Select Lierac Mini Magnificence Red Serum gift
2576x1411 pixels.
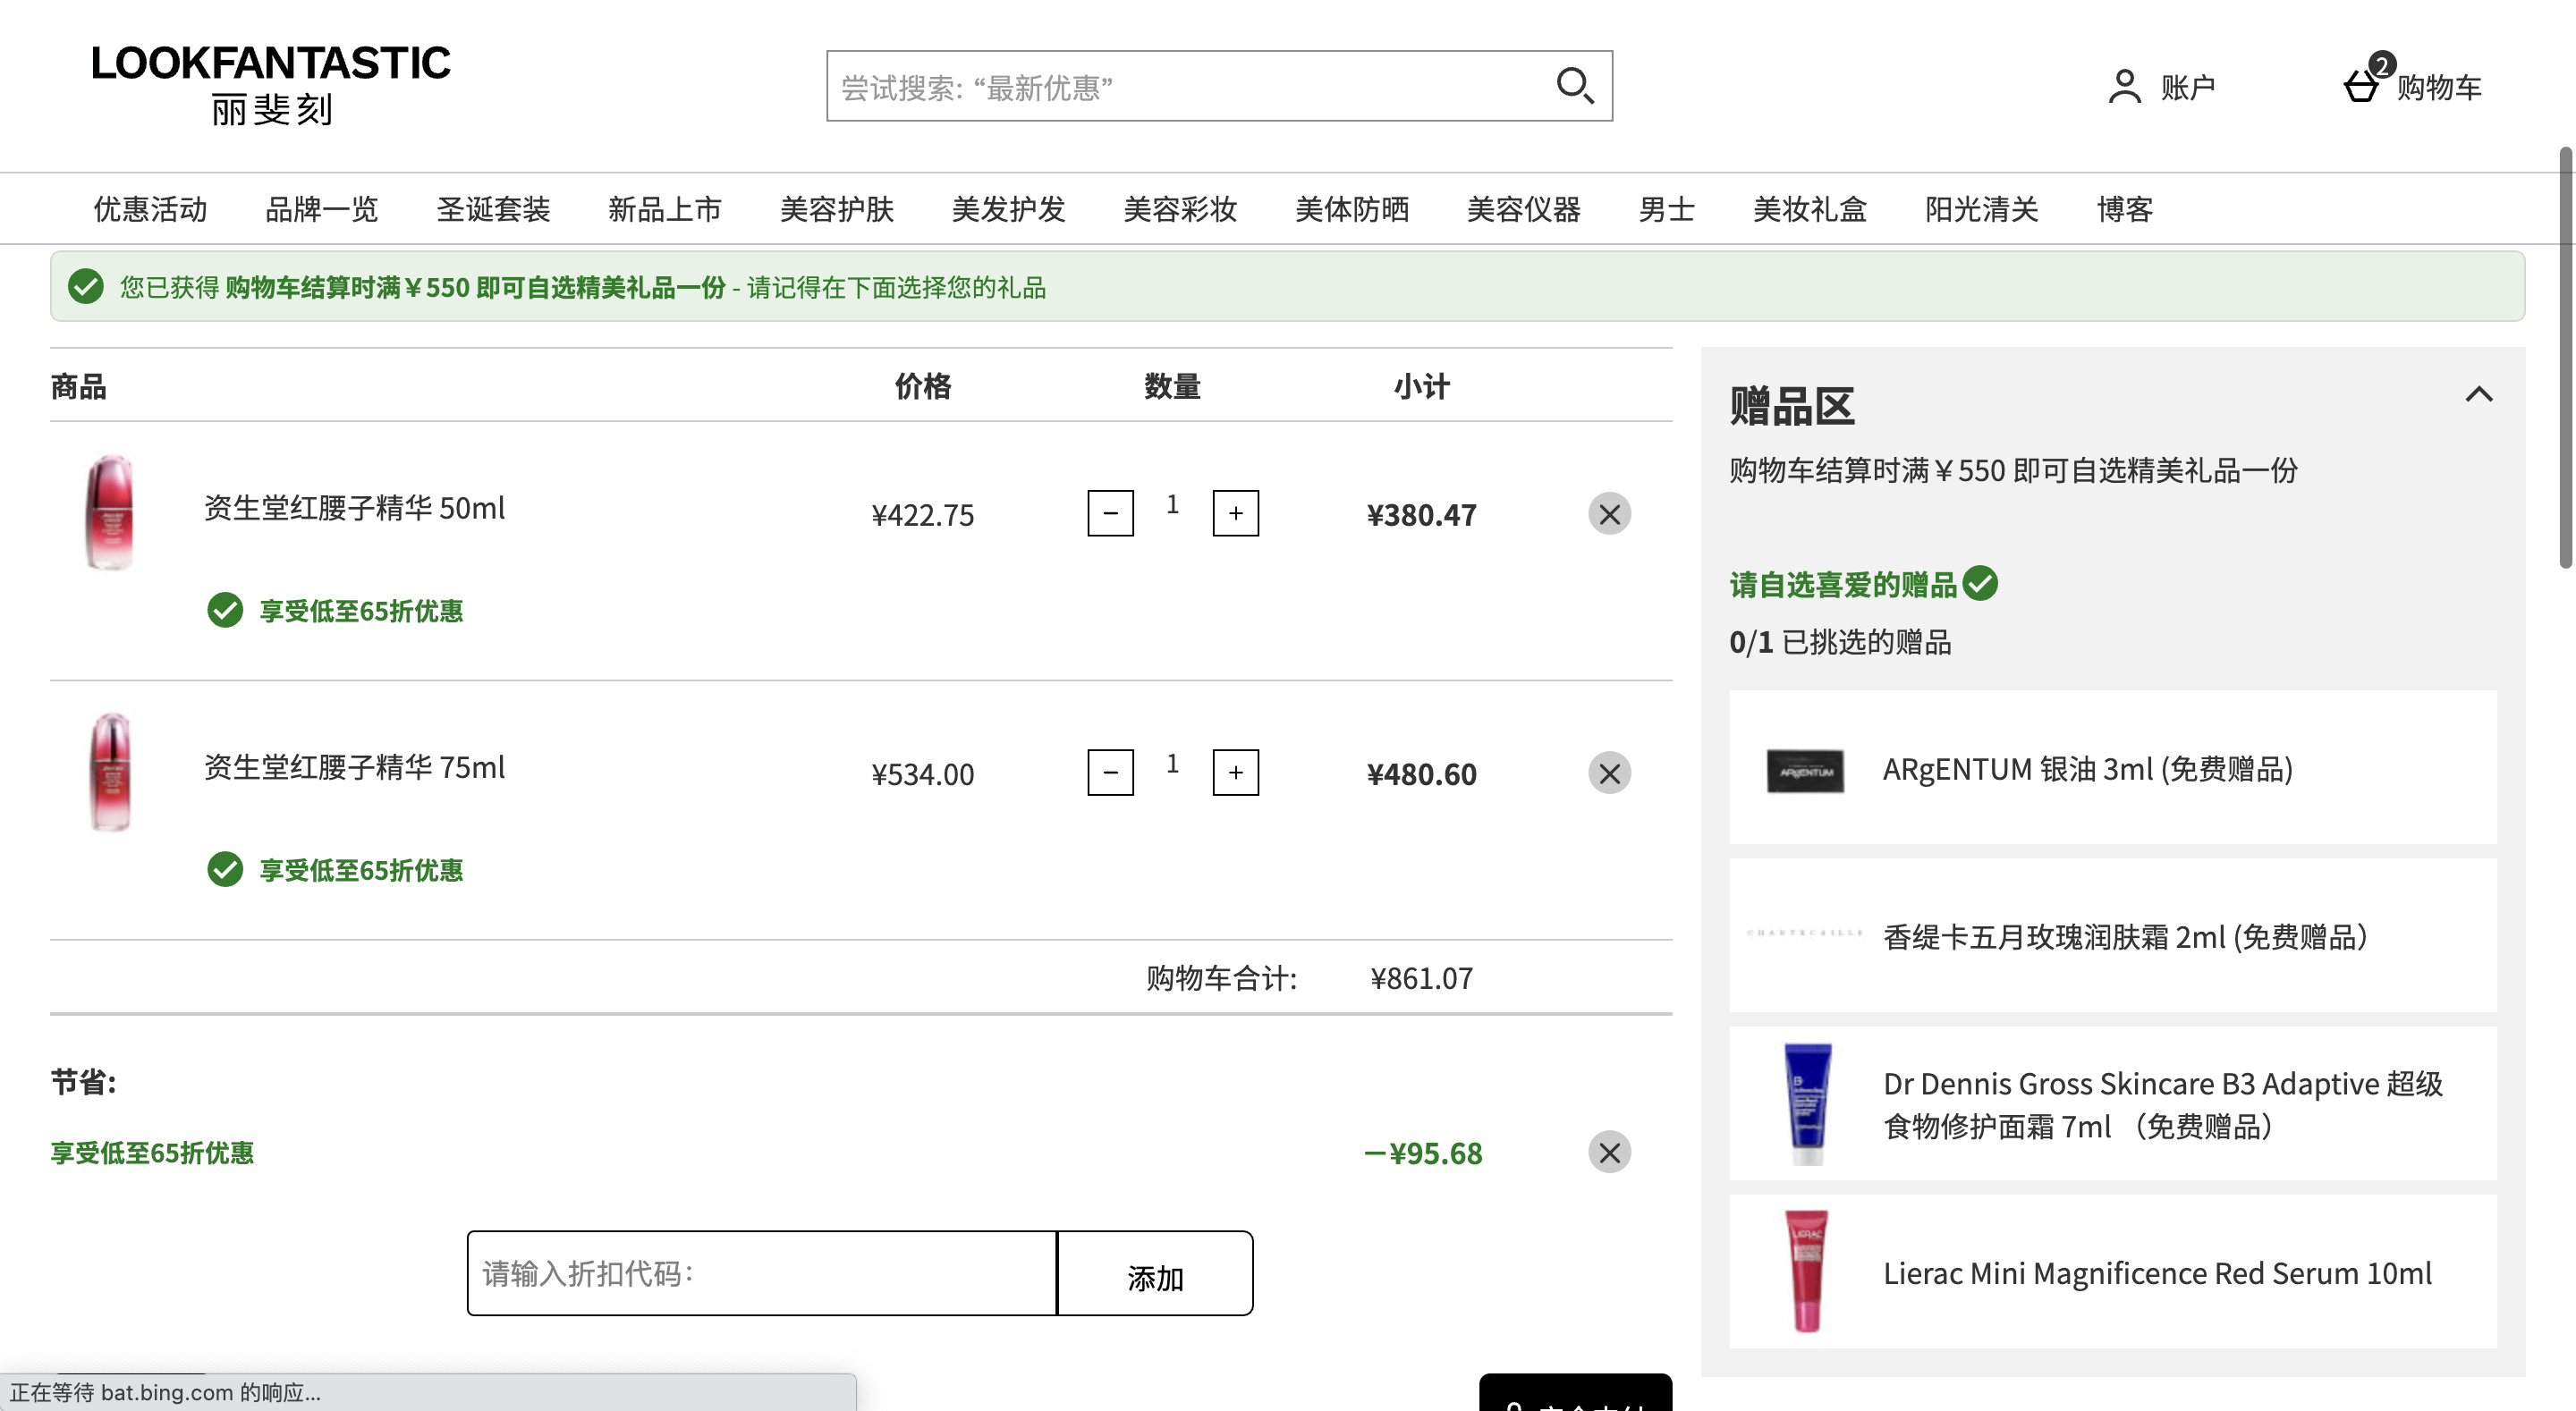click(x=2113, y=1272)
